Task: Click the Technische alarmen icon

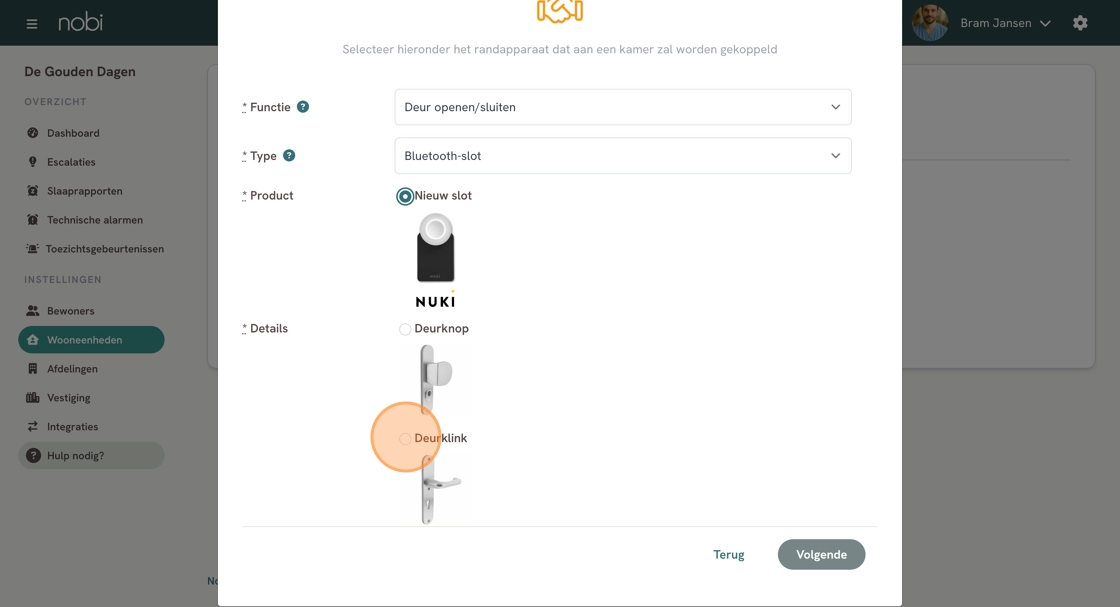Action: pos(33,220)
